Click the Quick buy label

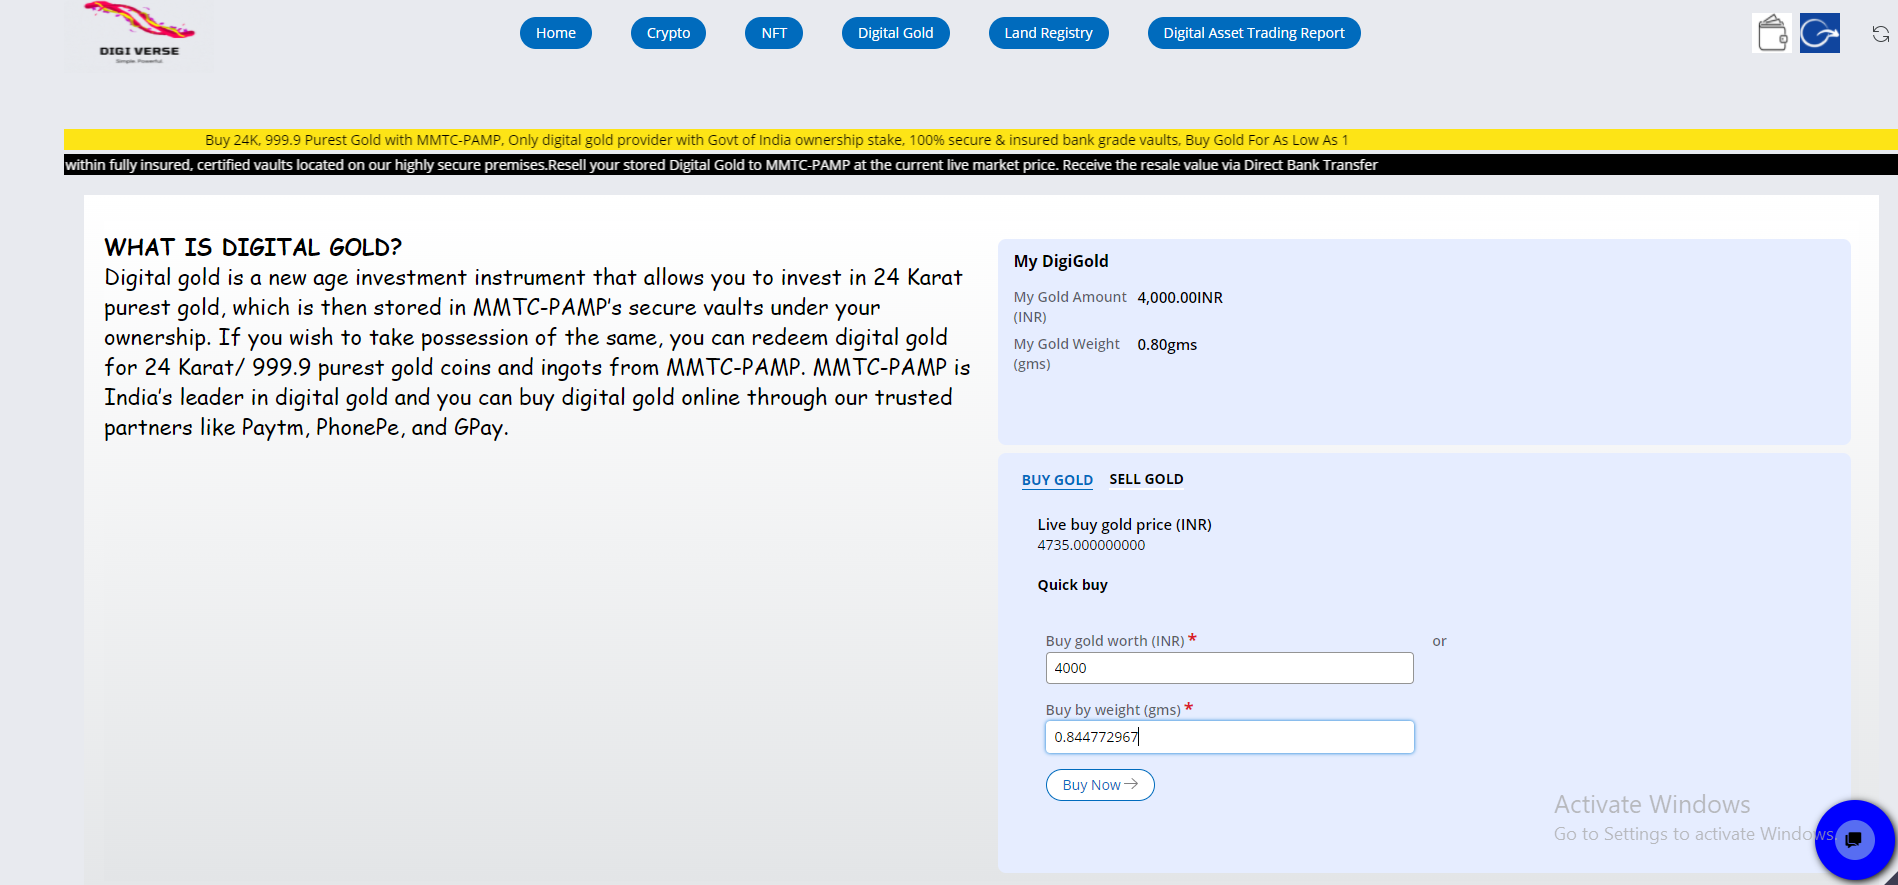click(x=1072, y=585)
